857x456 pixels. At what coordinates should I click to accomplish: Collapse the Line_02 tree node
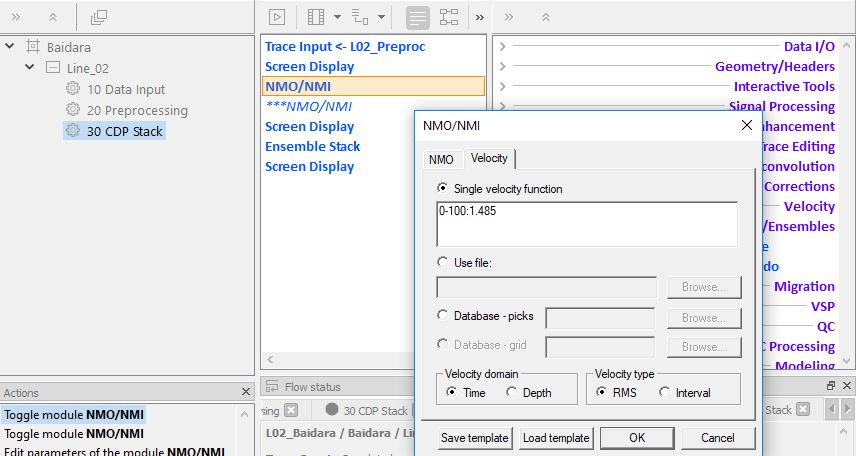tap(30, 67)
